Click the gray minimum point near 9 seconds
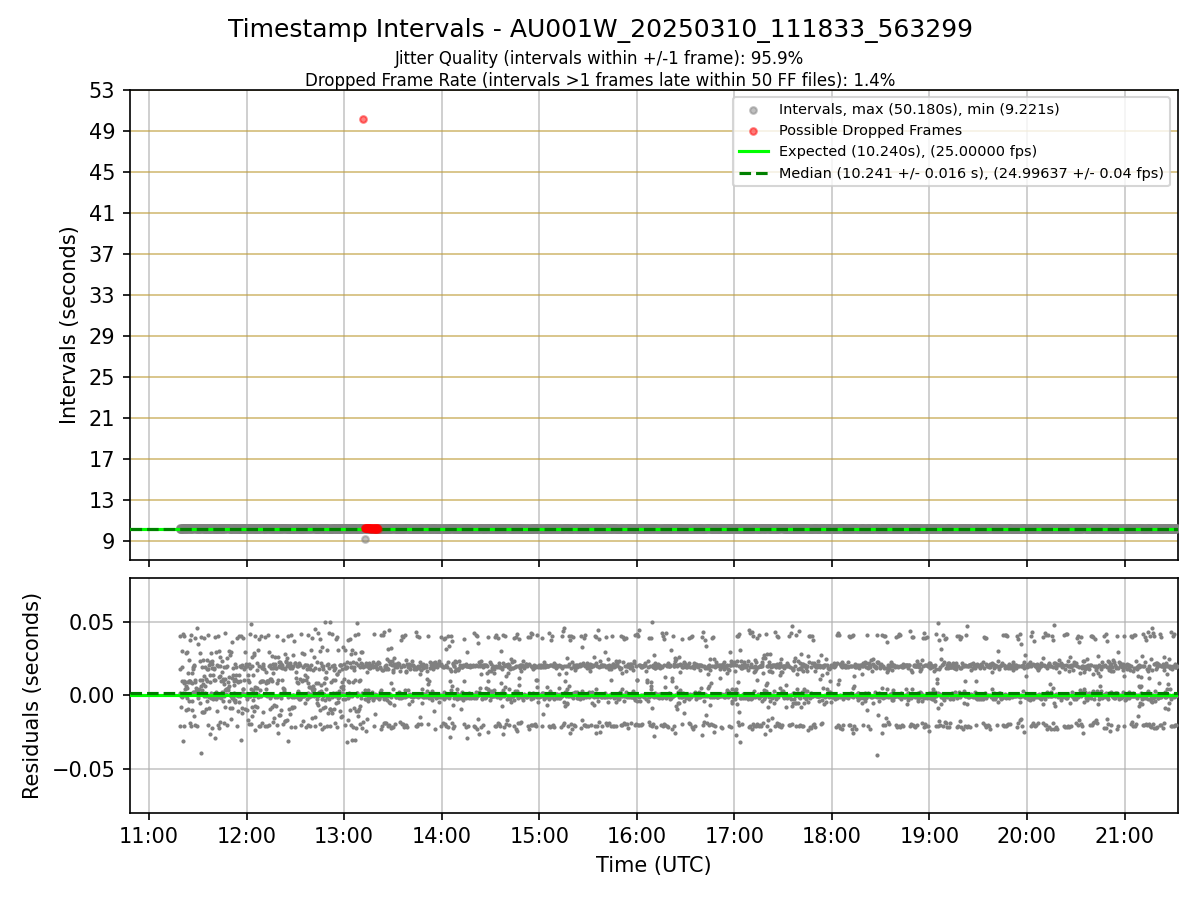This screenshot has height=900, width=1200. [365, 539]
